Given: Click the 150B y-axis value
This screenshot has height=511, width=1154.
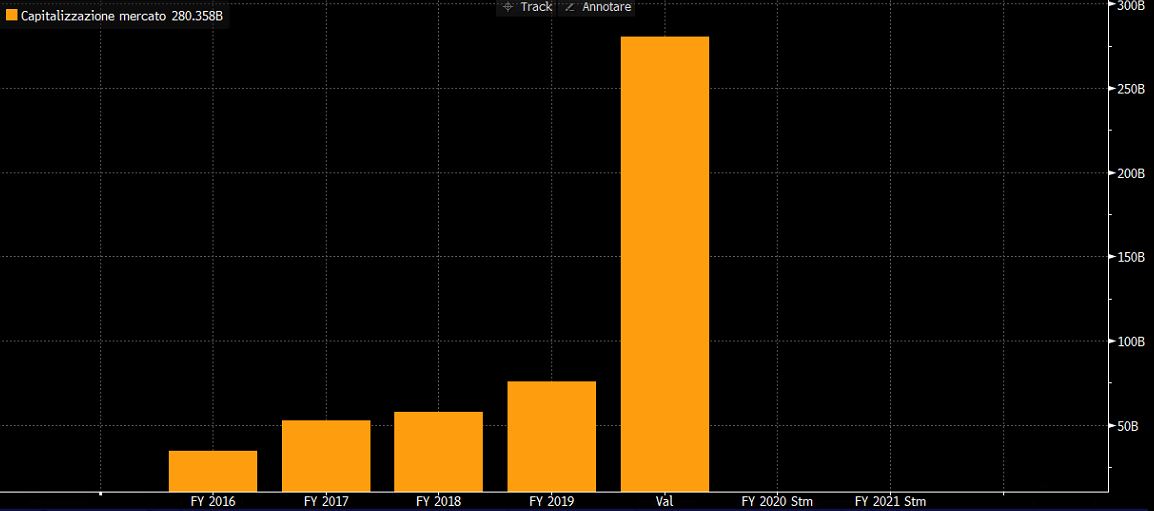Looking at the screenshot, I should [x=1130, y=258].
